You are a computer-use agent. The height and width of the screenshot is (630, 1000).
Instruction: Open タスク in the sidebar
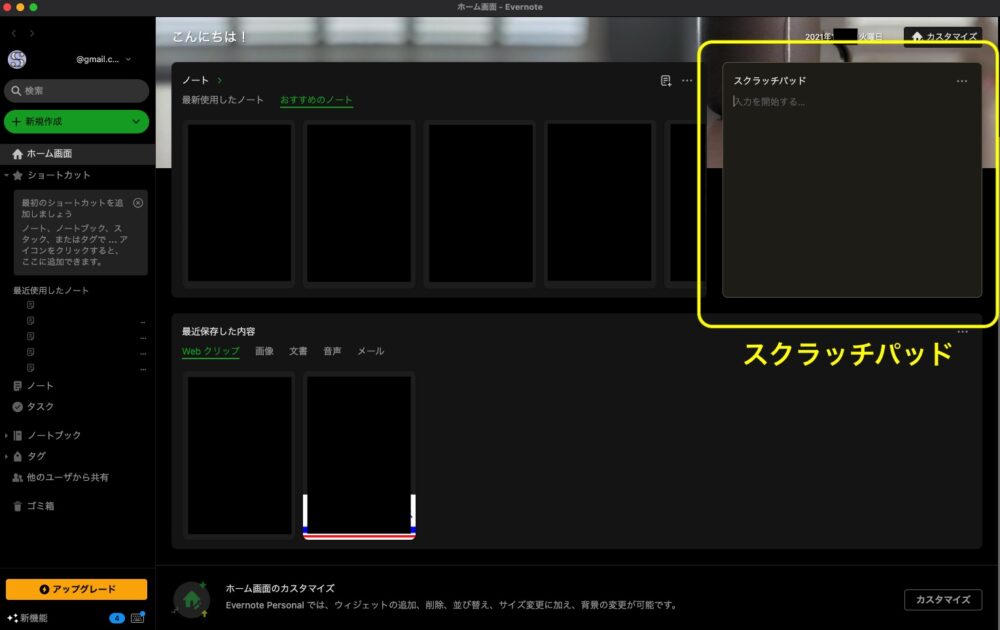40,407
